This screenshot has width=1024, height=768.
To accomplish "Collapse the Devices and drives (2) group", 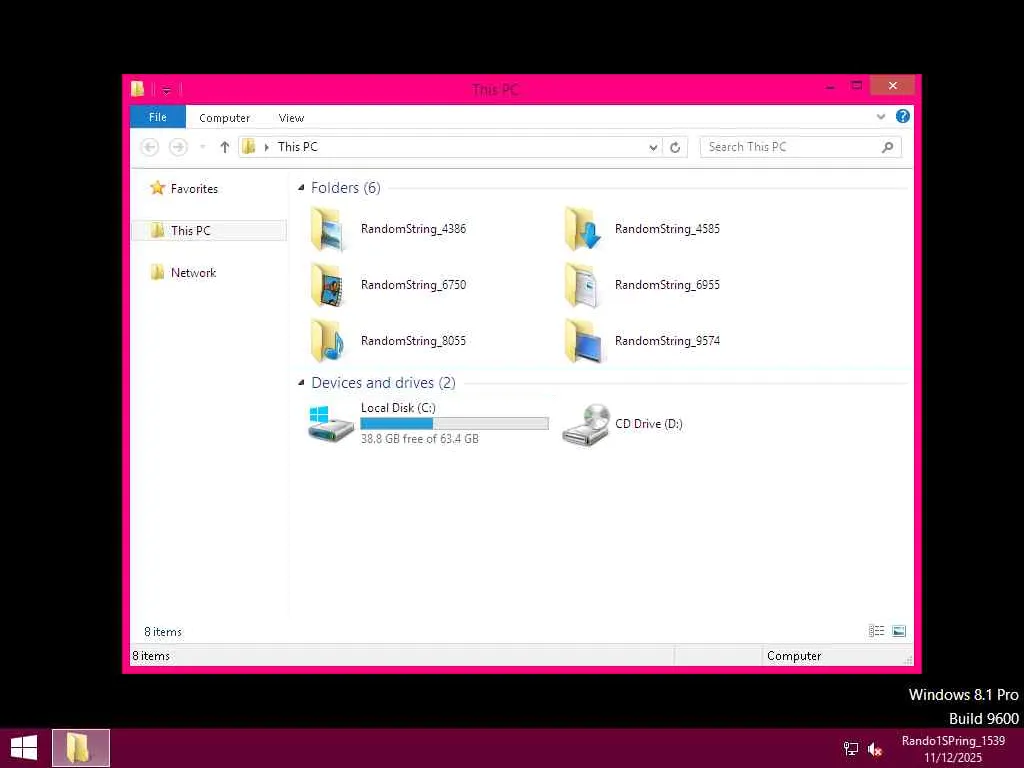I will point(301,383).
